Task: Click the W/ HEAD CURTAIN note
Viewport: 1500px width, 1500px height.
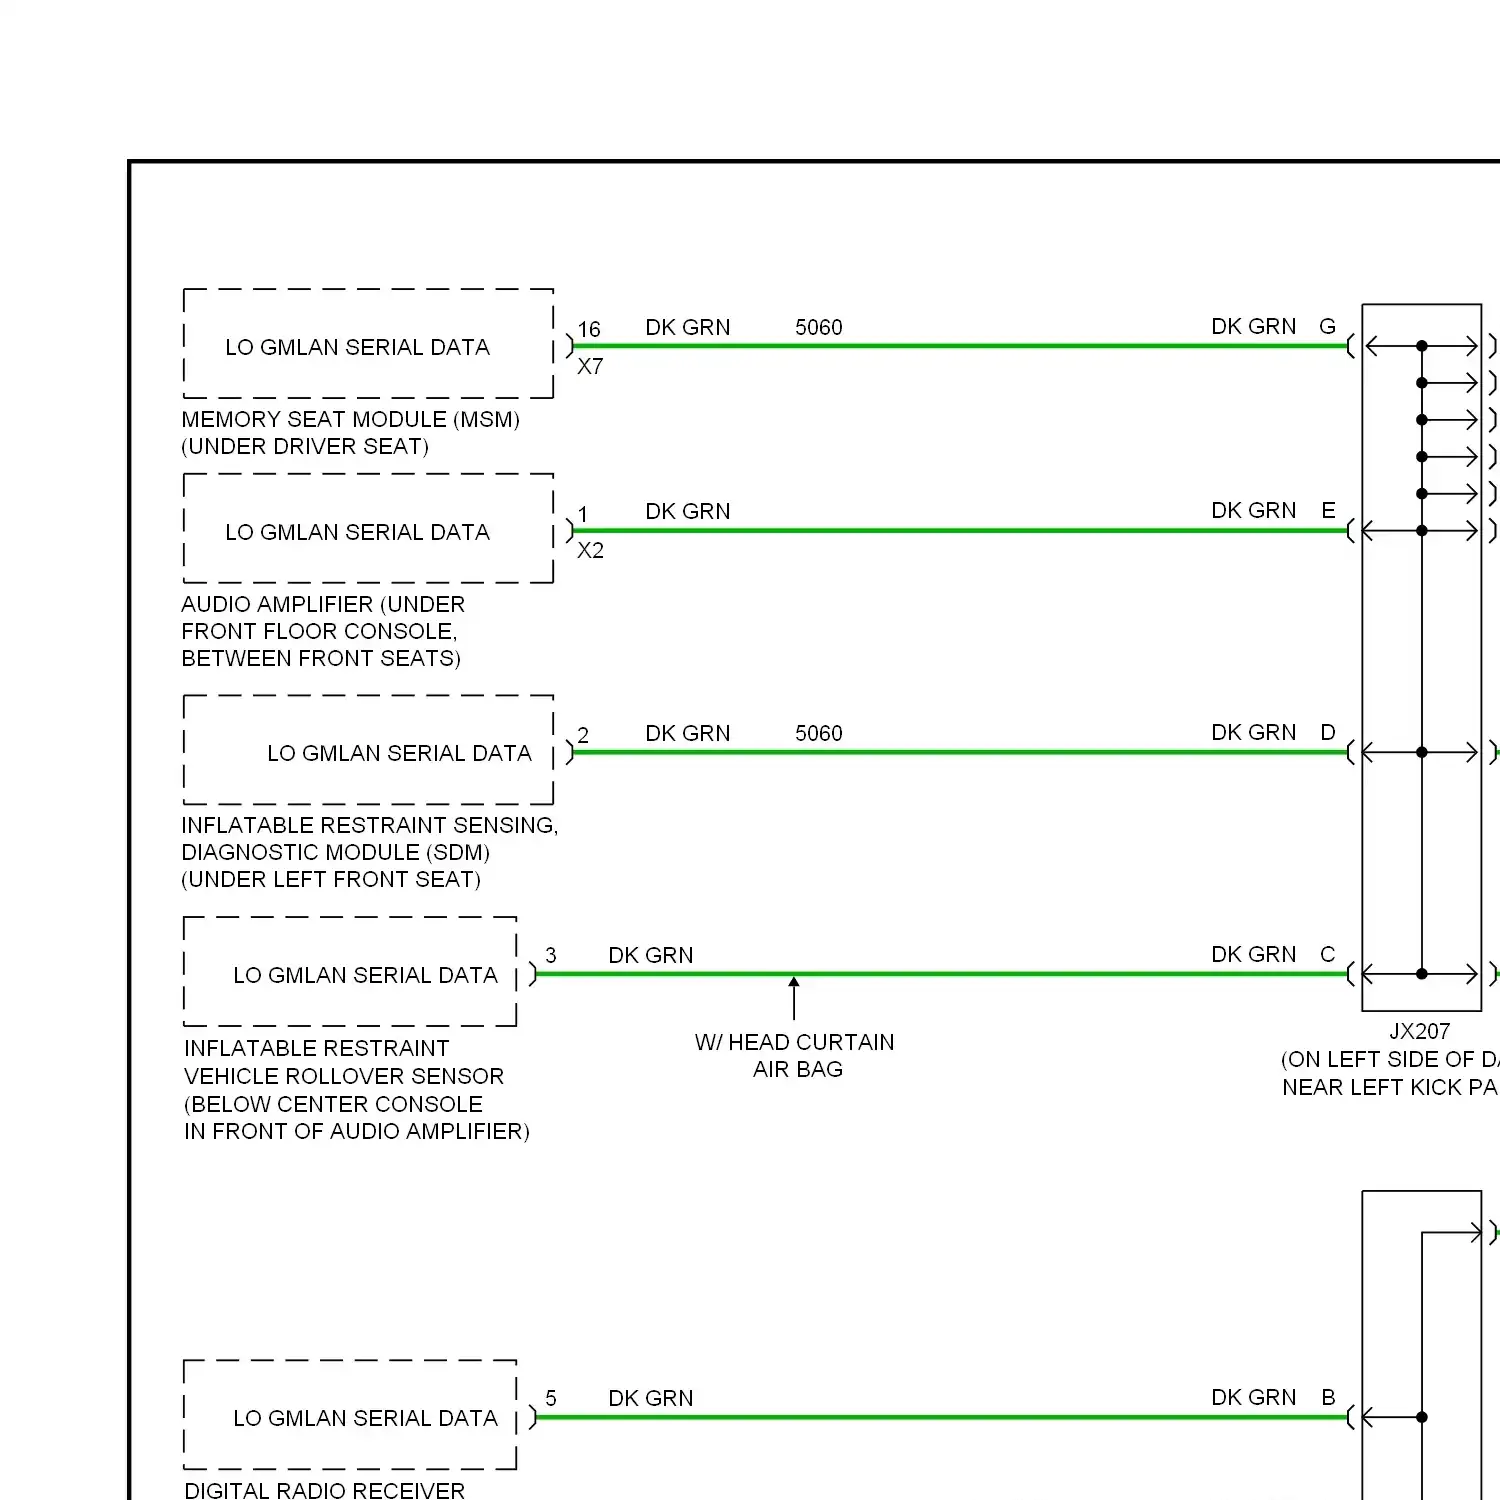Action: 795,1042
